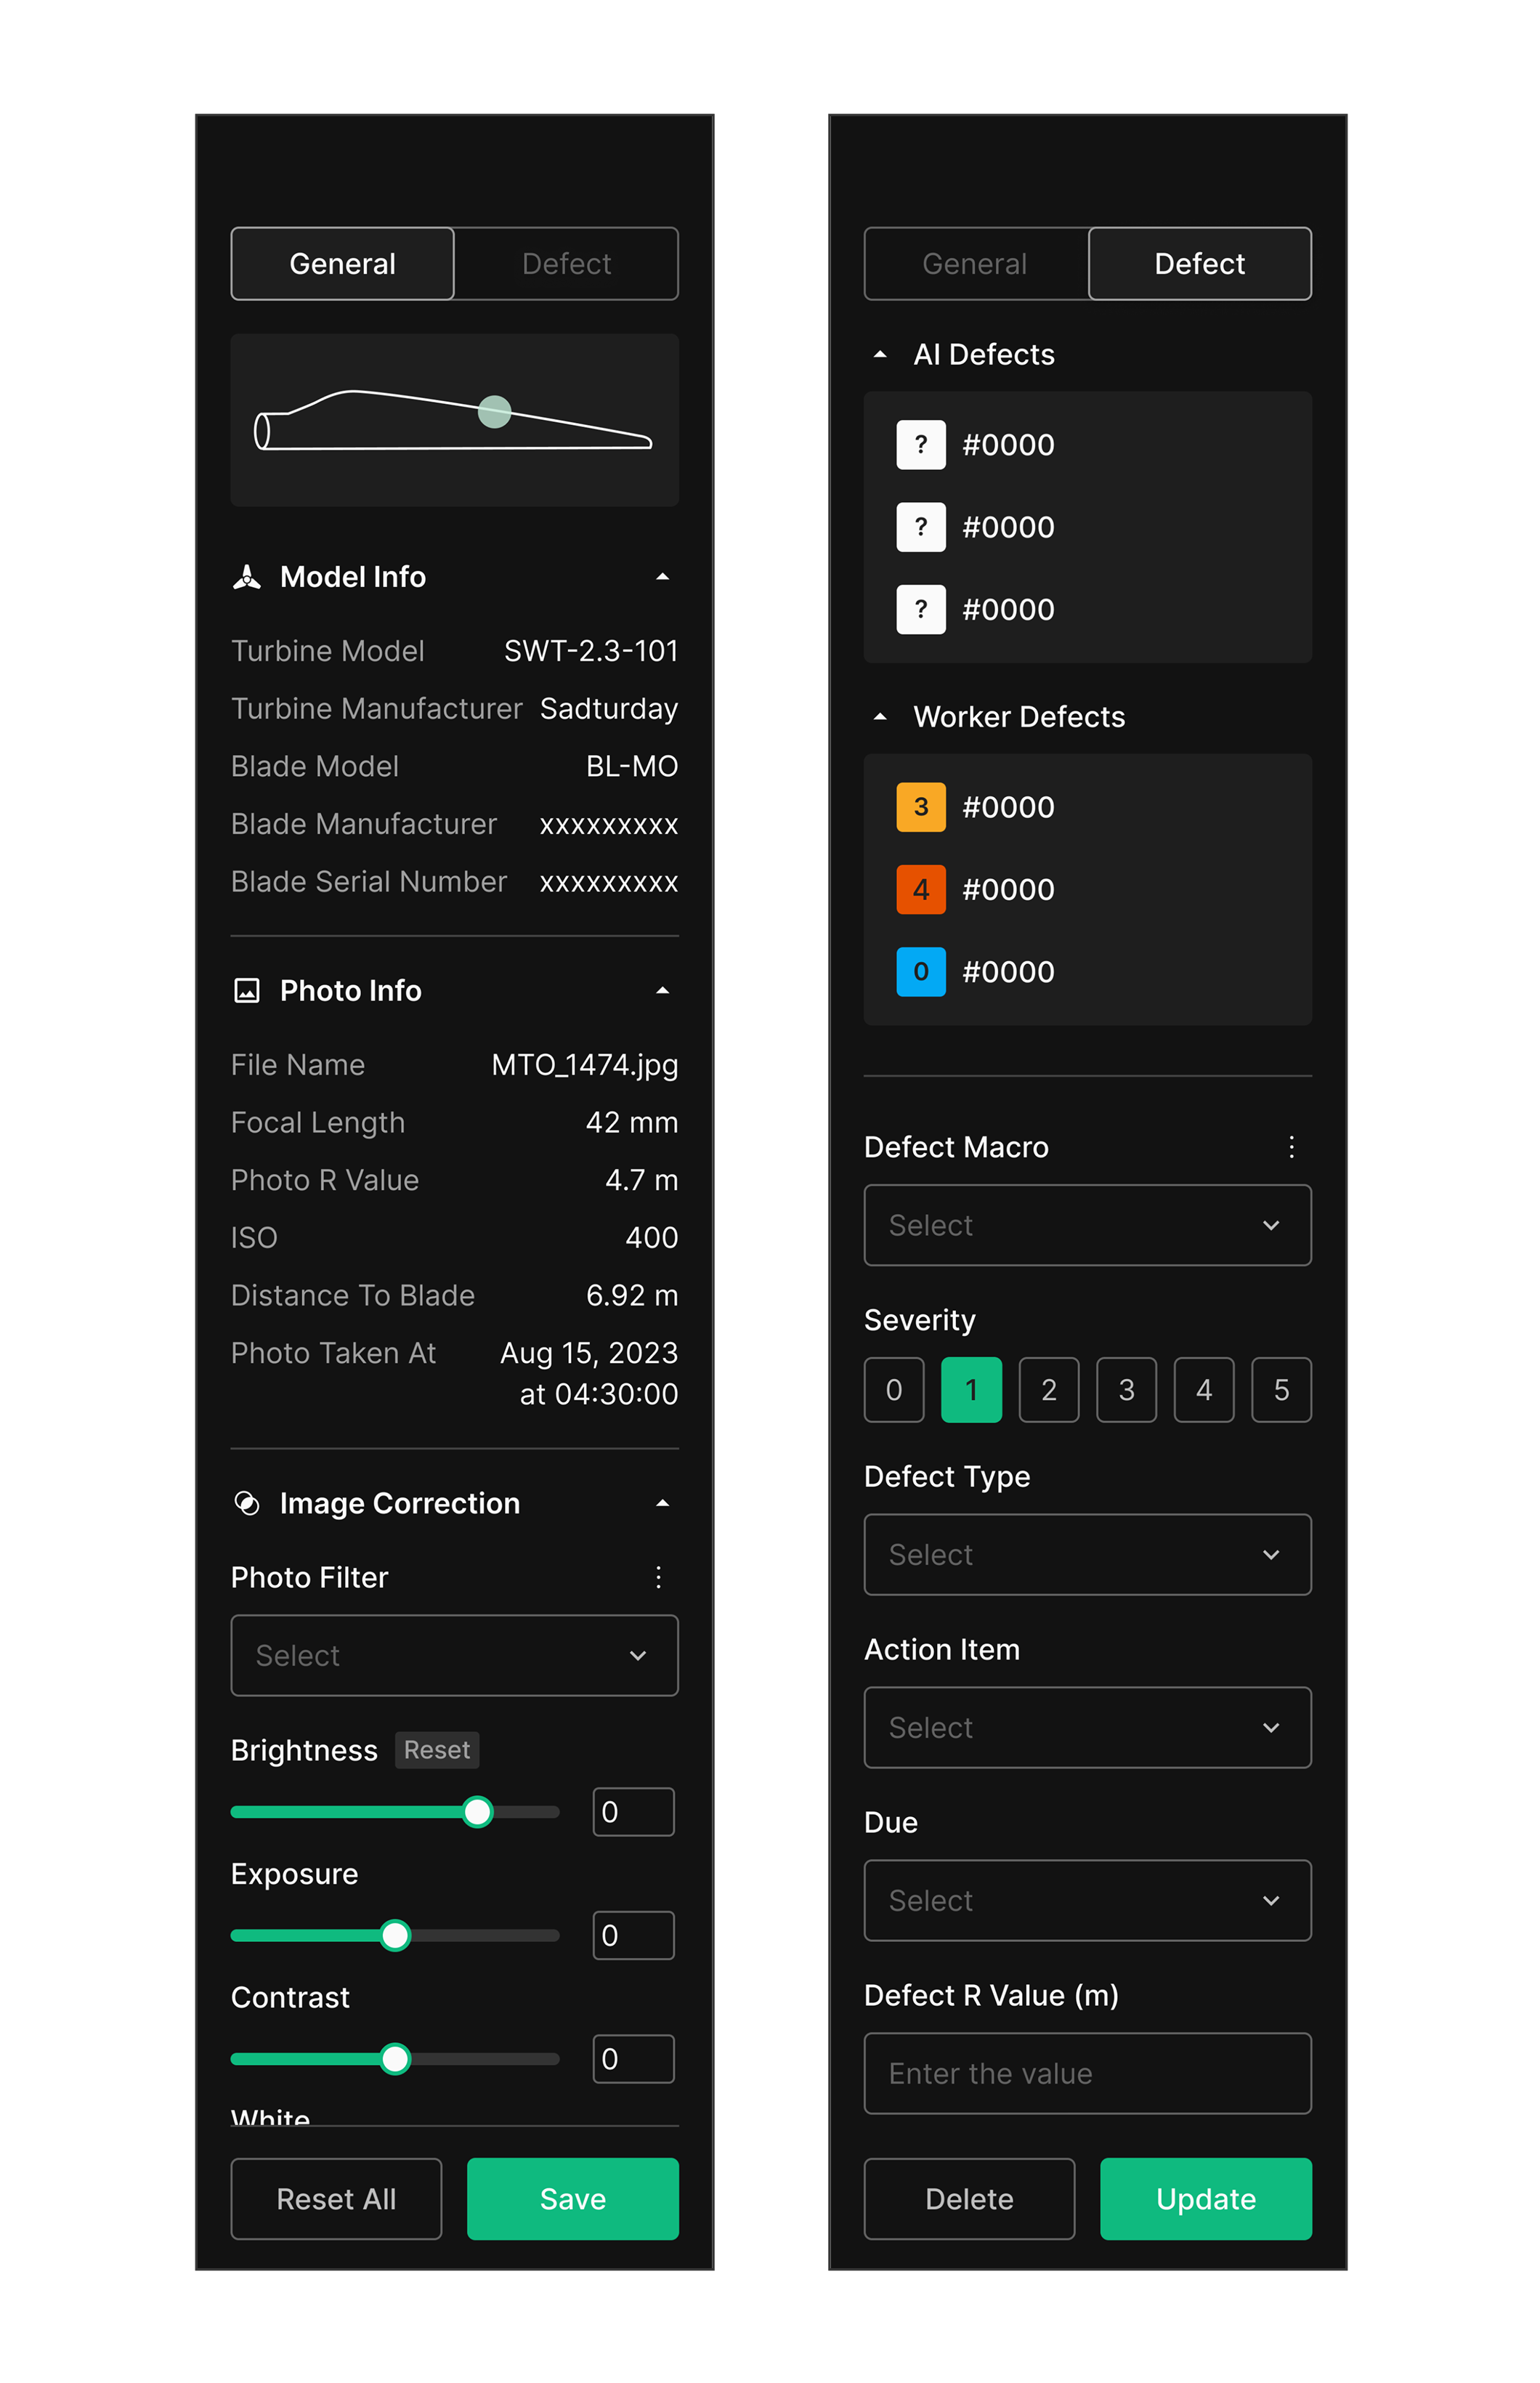
Task: Click the orange severity 3 worker defect badge
Action: pos(920,807)
